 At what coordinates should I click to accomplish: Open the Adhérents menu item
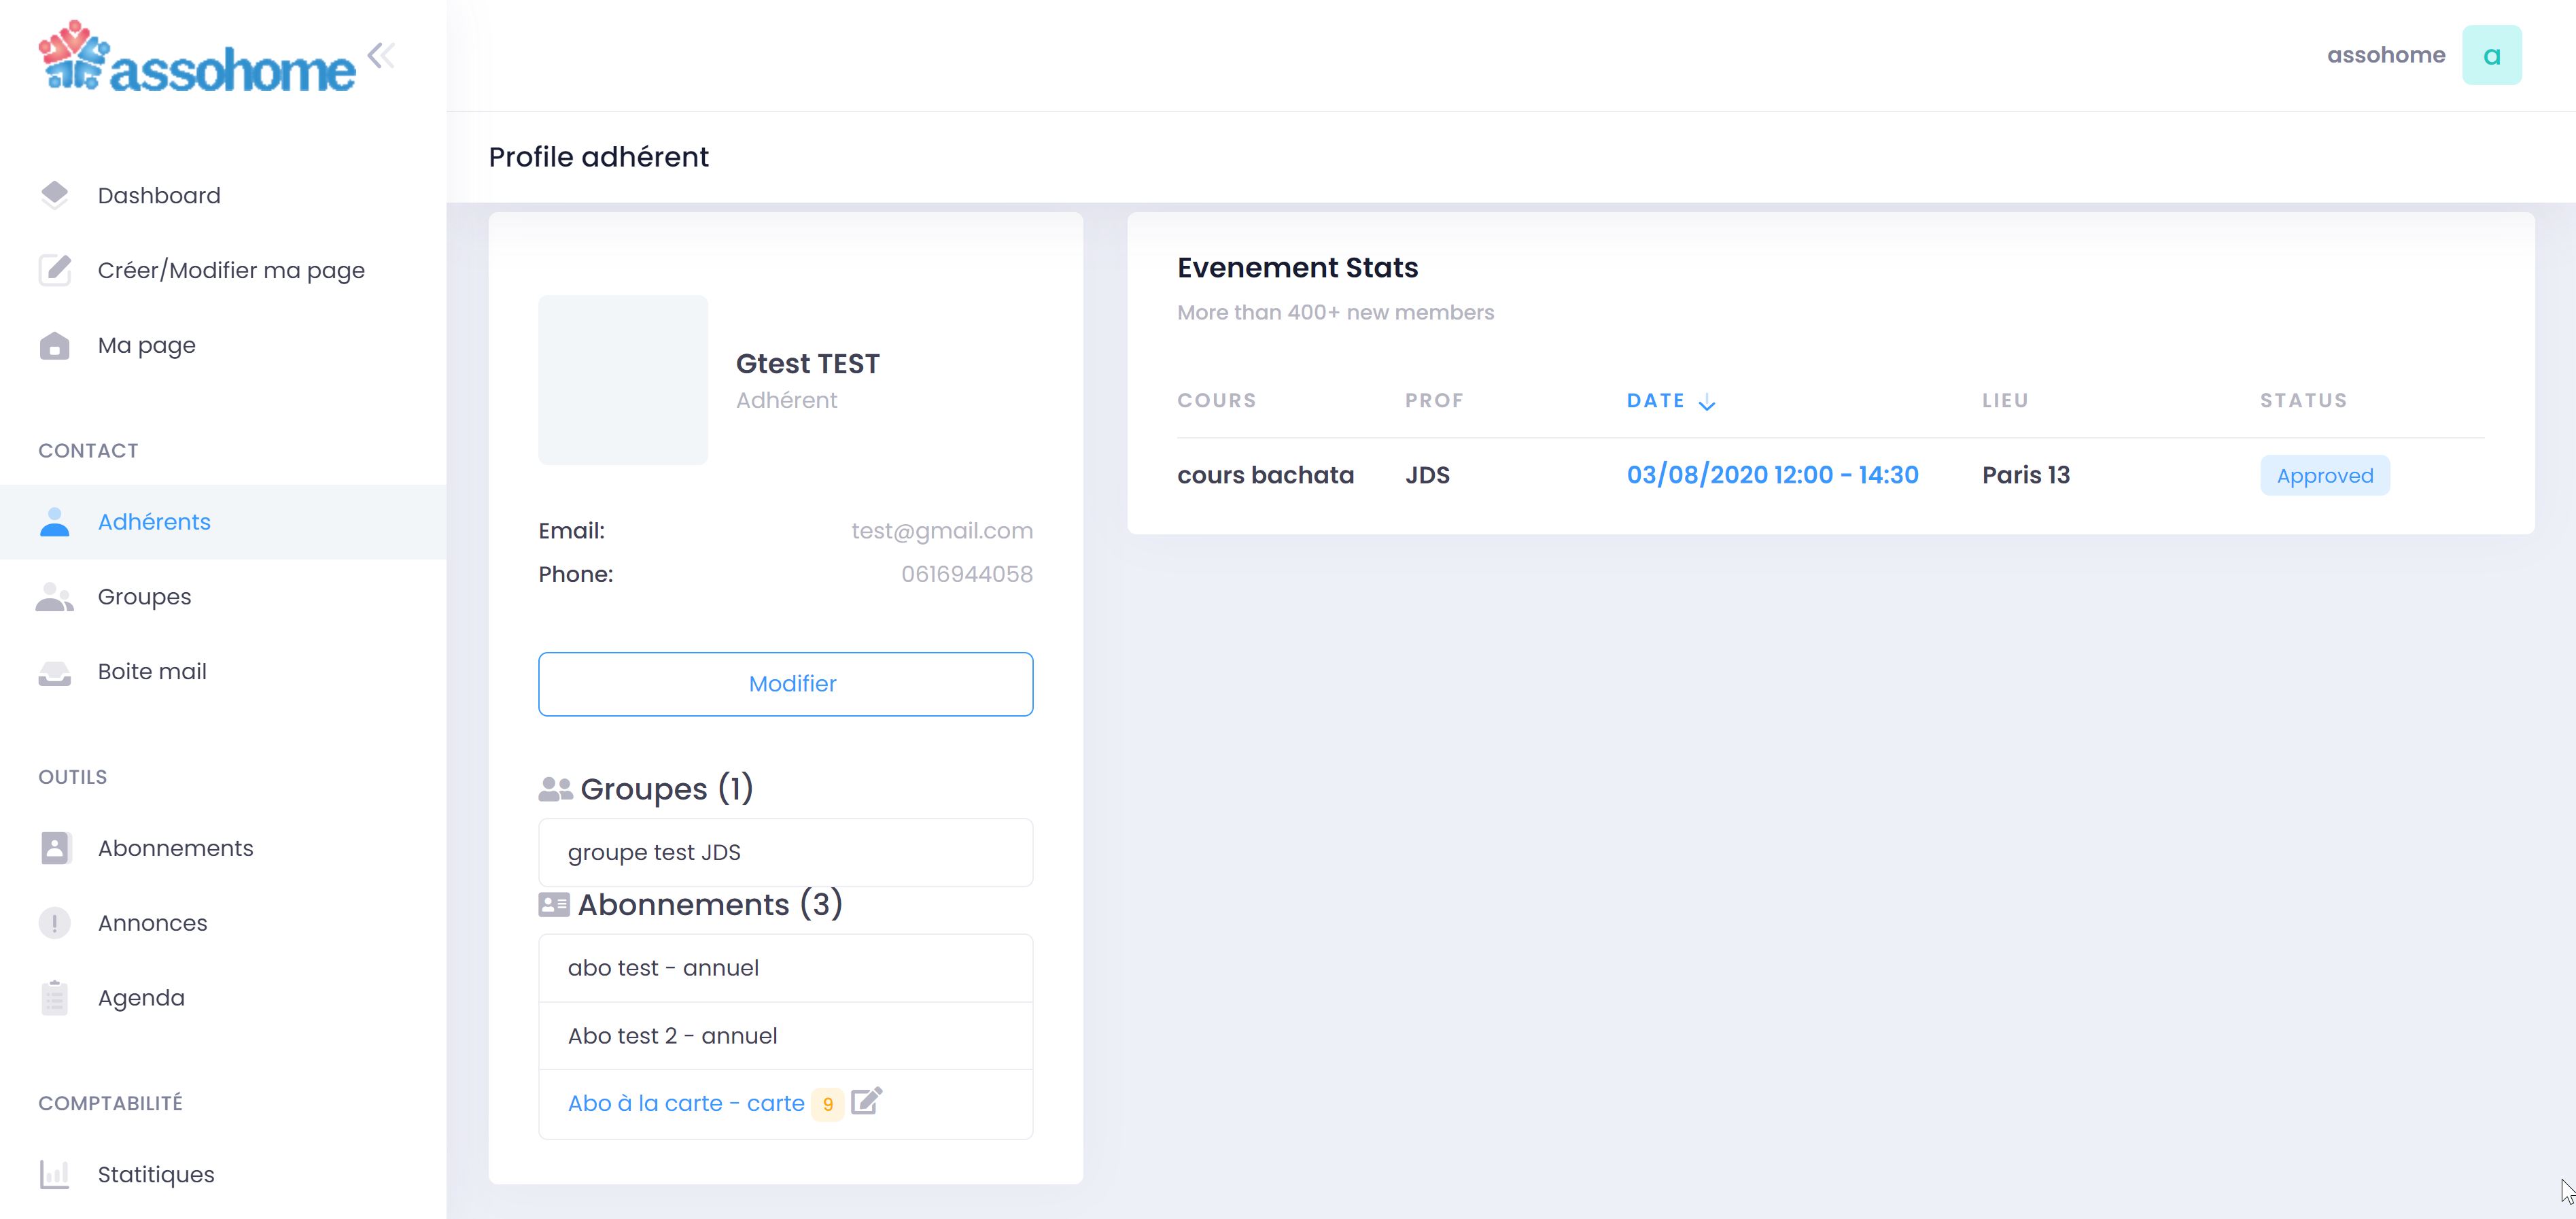154,522
